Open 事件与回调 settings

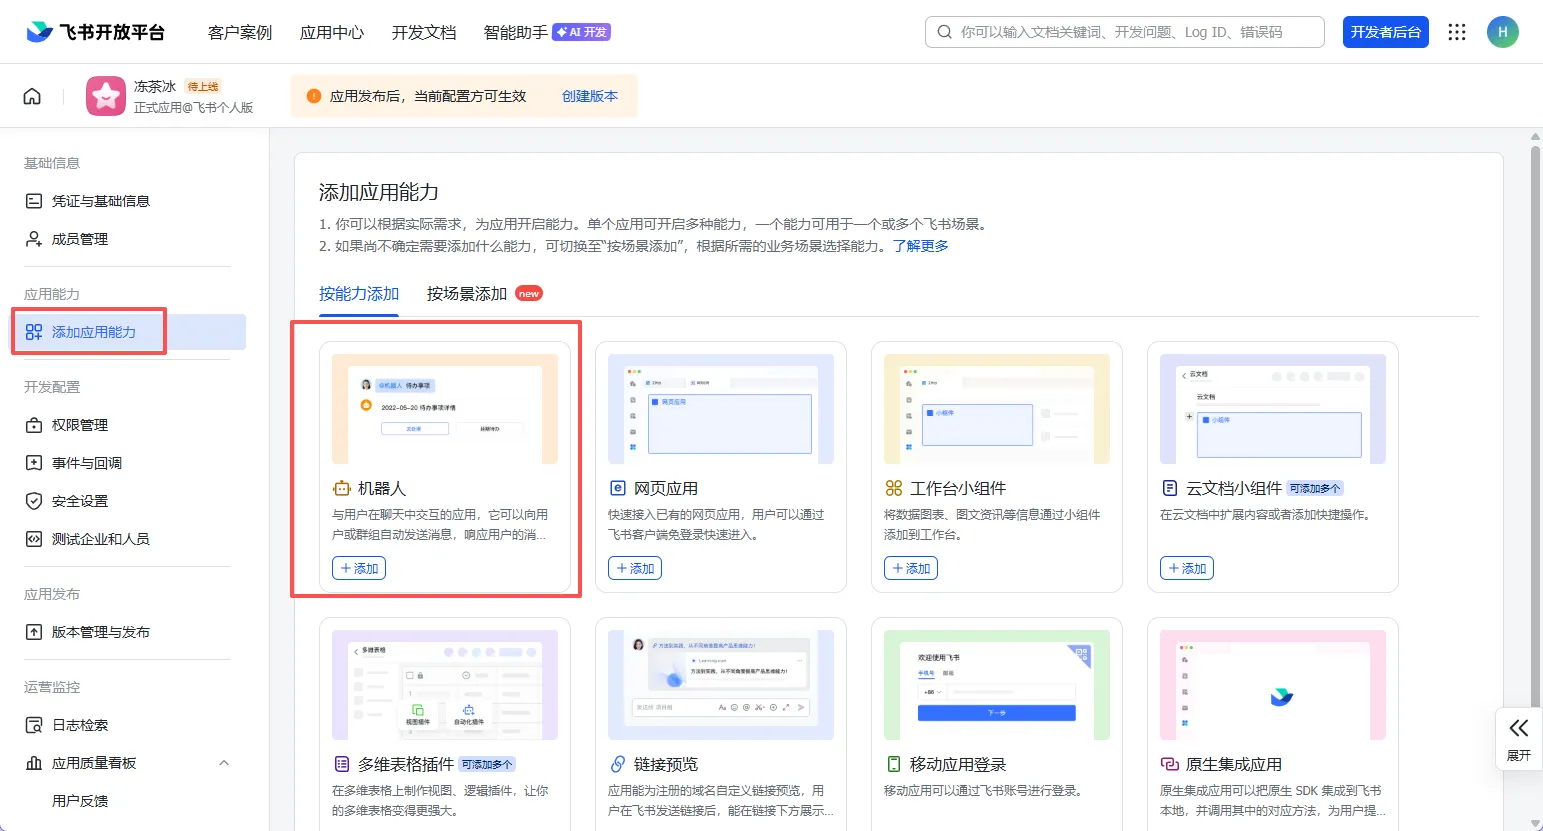(87, 463)
